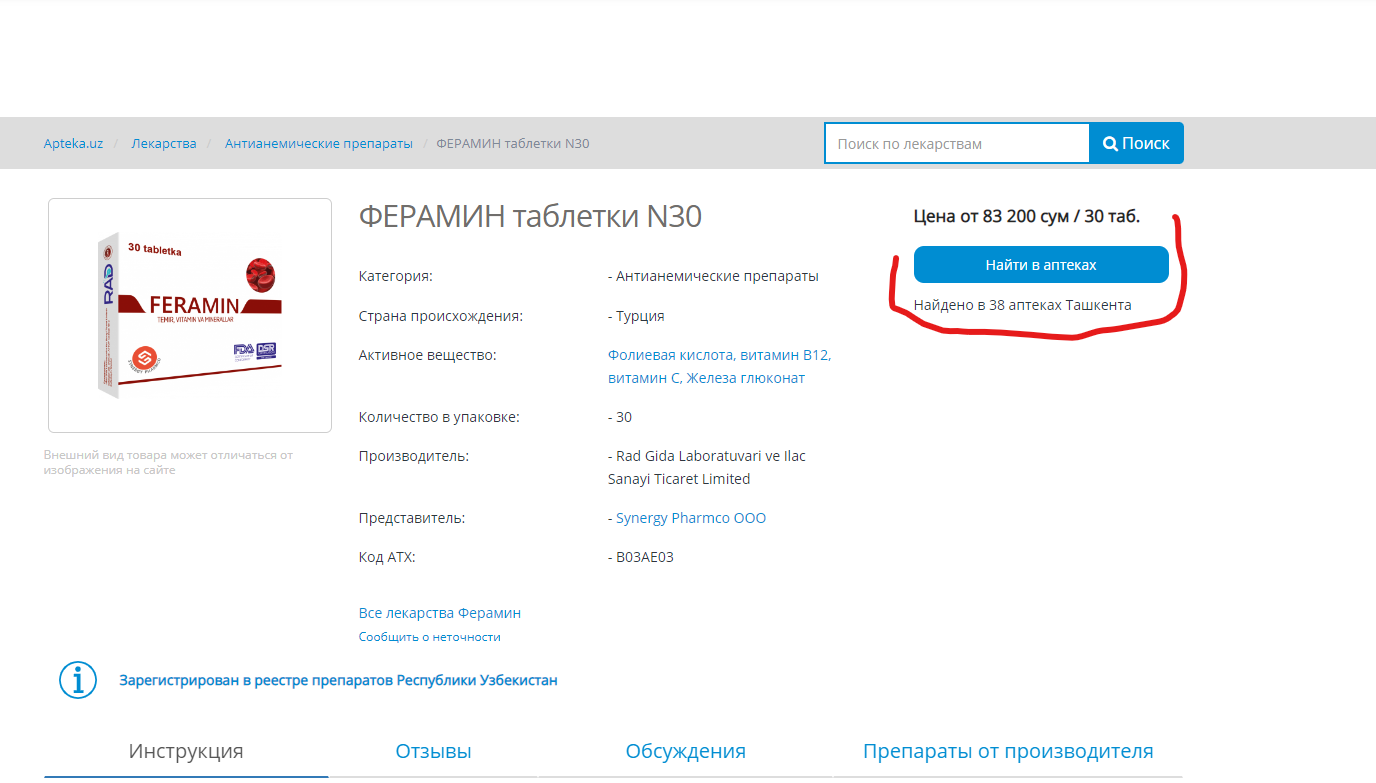
Task: Go to the Лекарства breadcrumb
Action: point(164,144)
